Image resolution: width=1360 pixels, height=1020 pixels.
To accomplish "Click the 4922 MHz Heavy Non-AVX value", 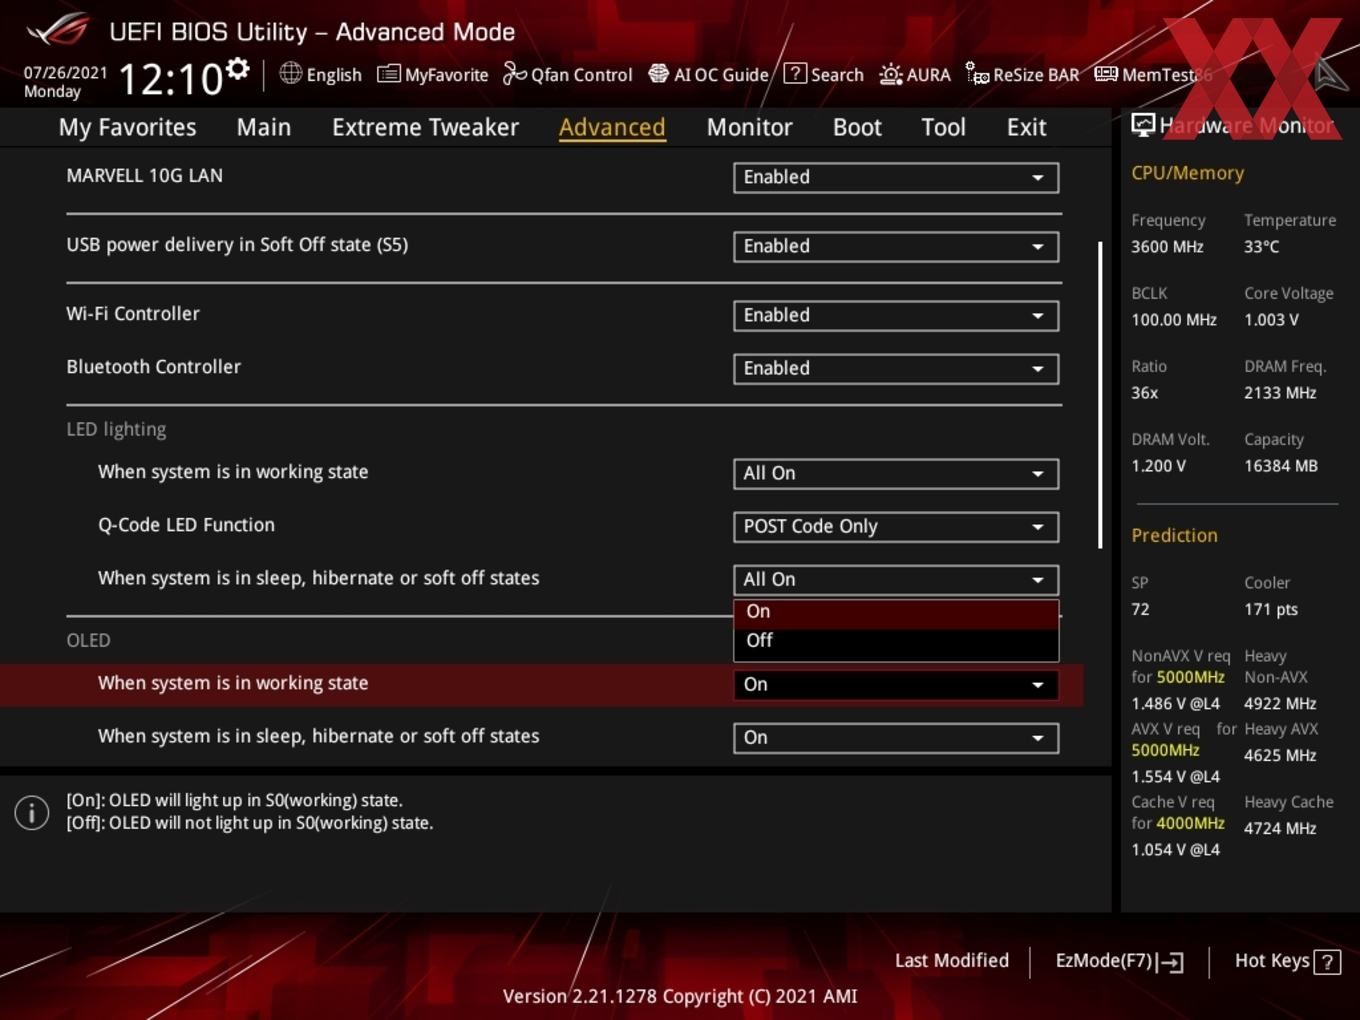I will (x=1280, y=703).
